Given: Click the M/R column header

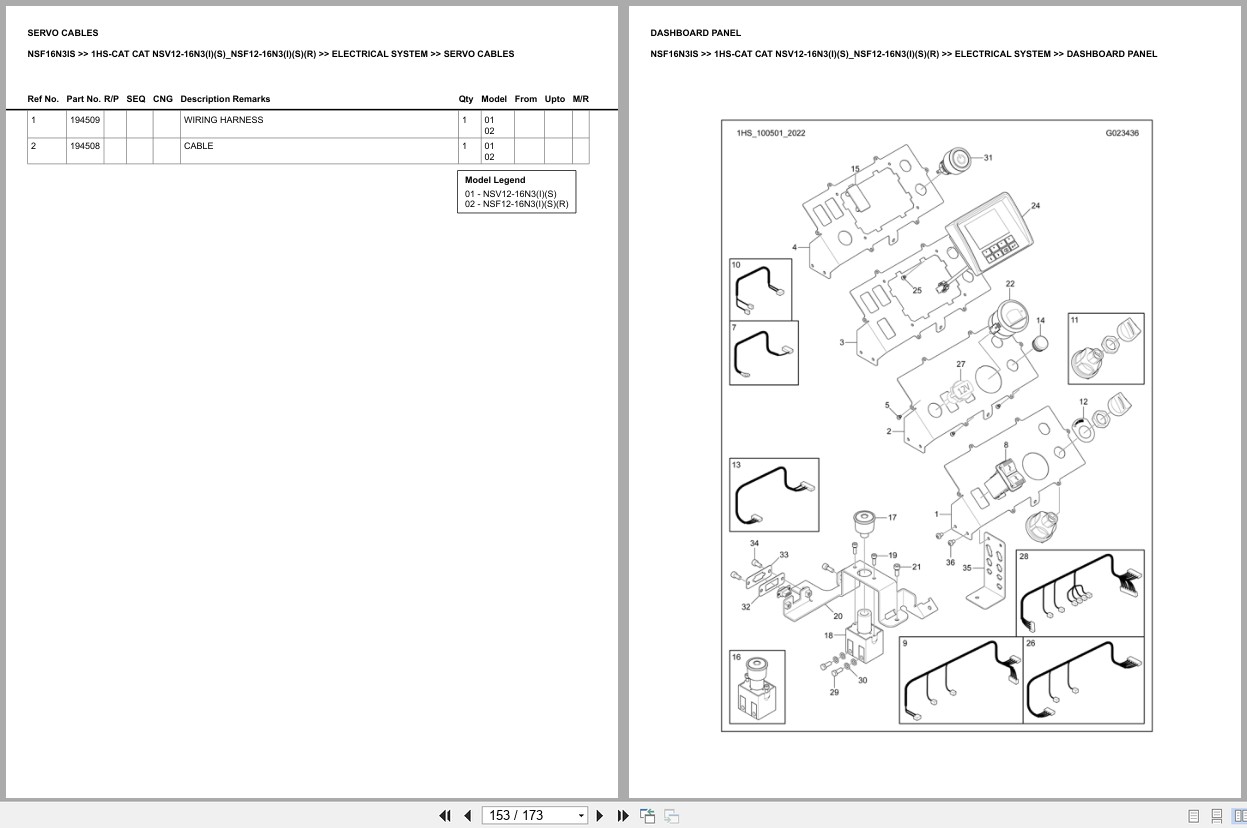Looking at the screenshot, I should click(x=581, y=99).
